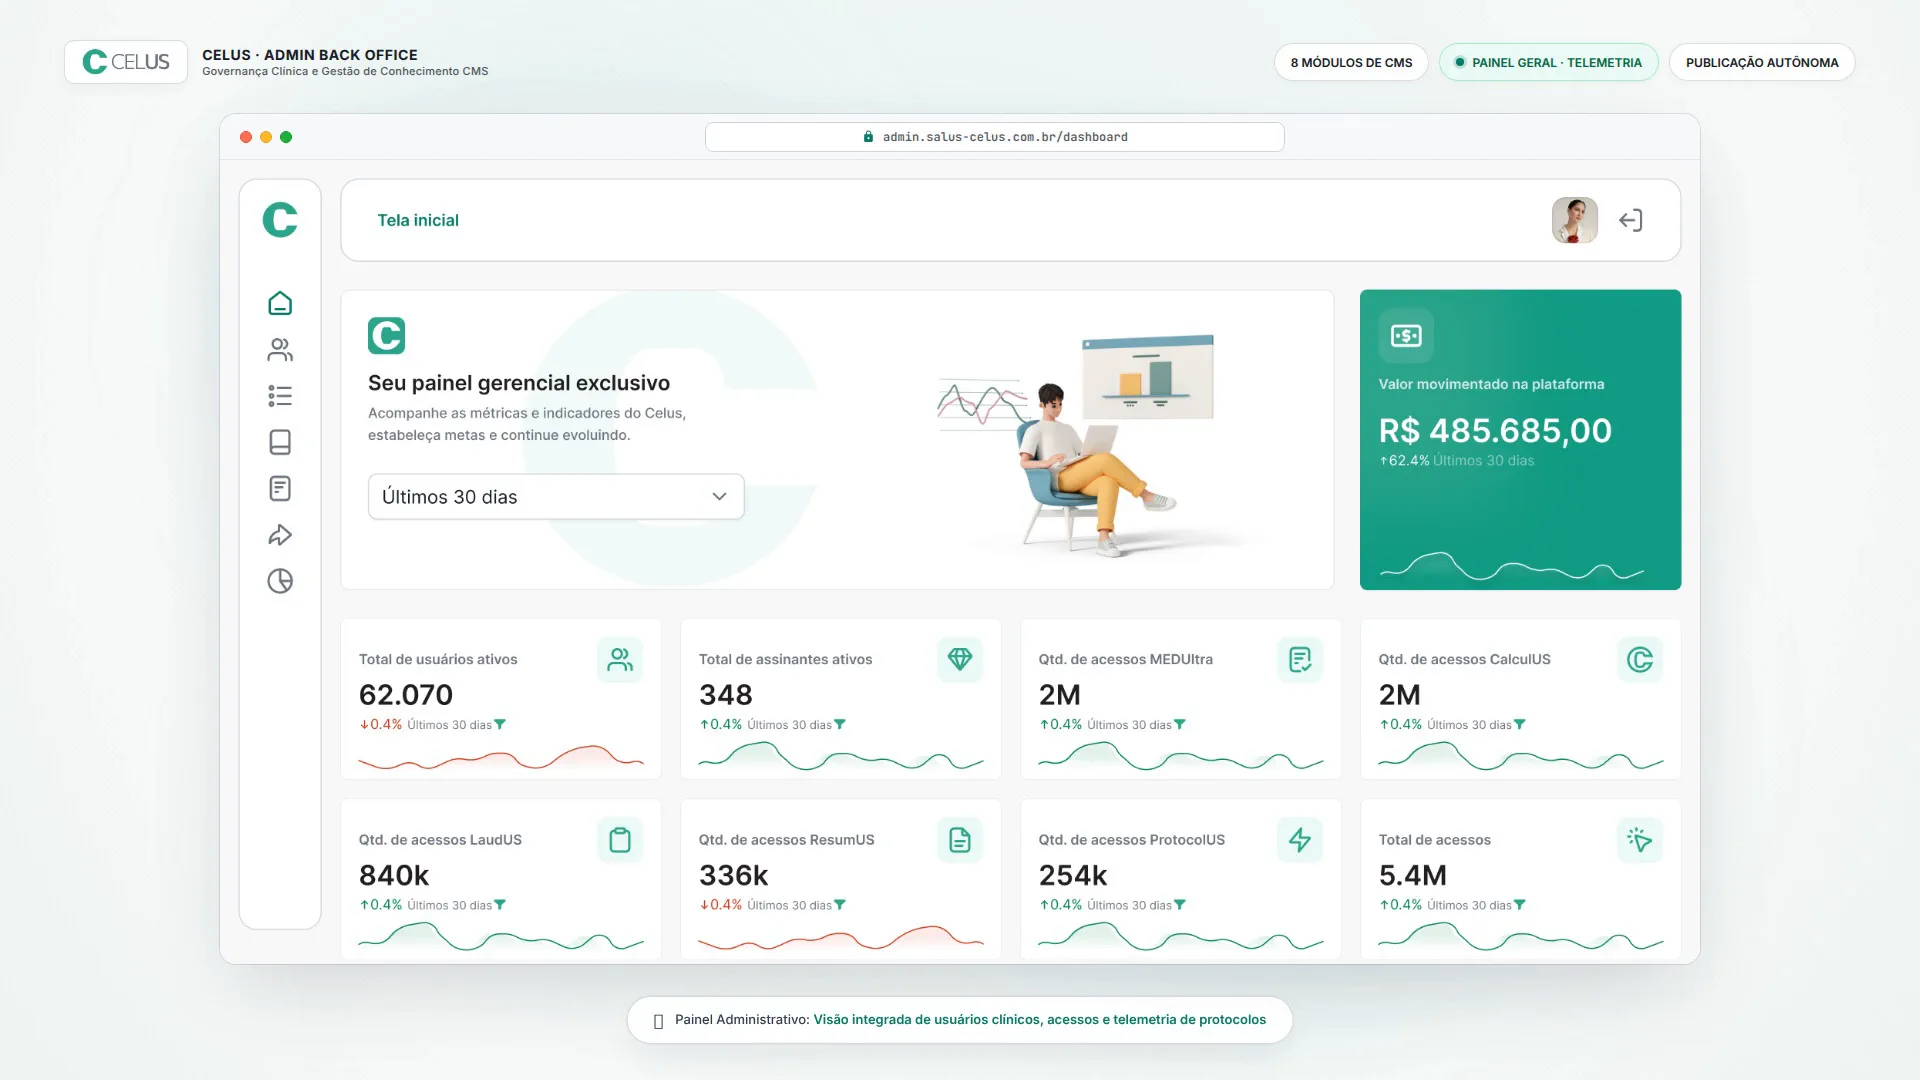The height and width of the screenshot is (1080, 1920).
Task: Open the share arrow icon in the sidebar
Action: [280, 535]
